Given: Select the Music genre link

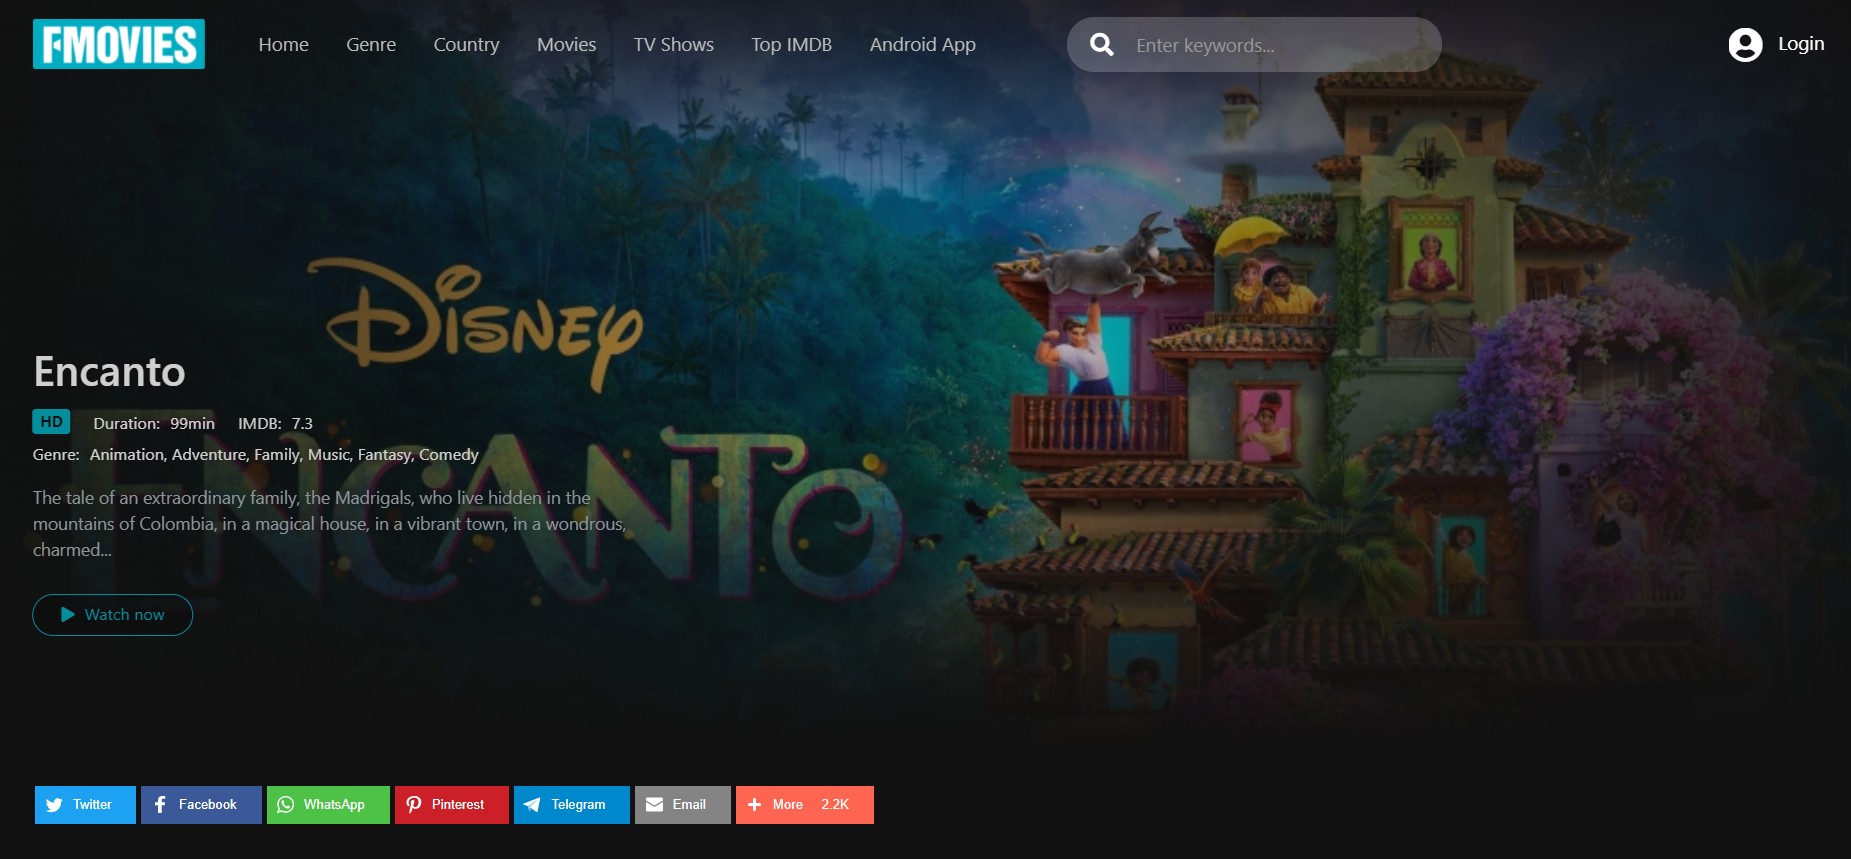Looking at the screenshot, I should click(329, 455).
